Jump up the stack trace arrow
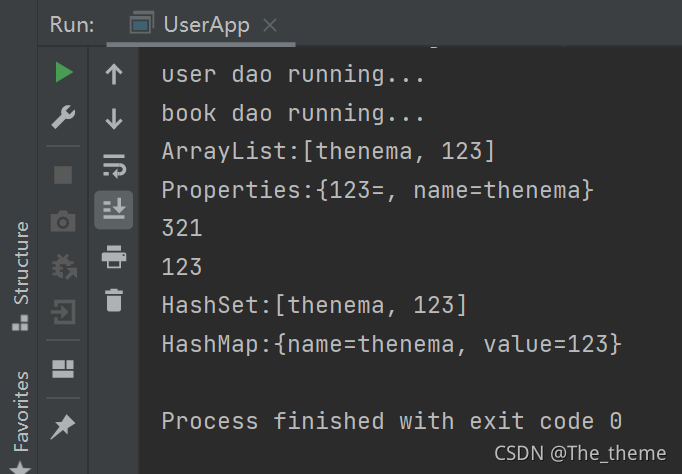Screen dimensions: 682x474 pyautogui.click(x=114, y=74)
